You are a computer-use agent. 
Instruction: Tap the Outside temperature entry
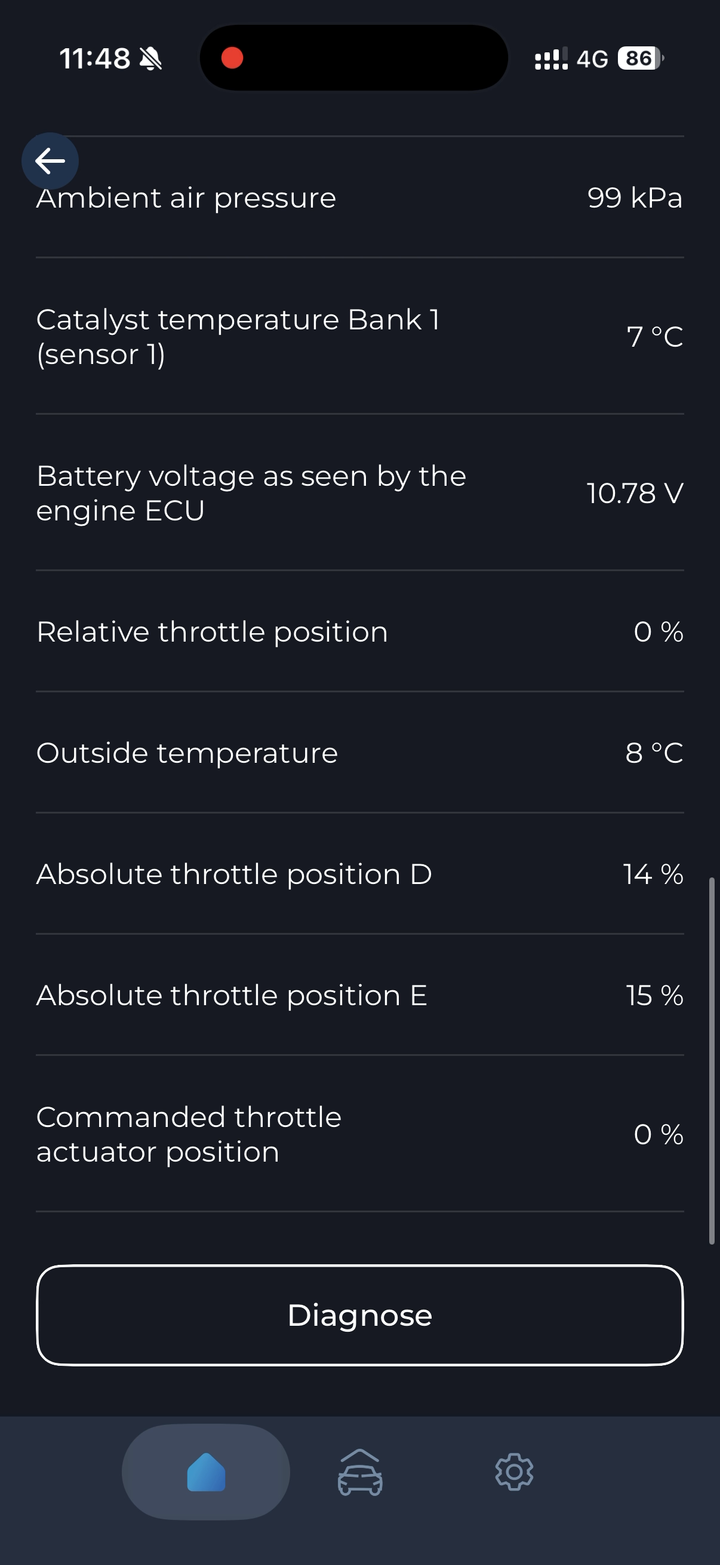(360, 753)
